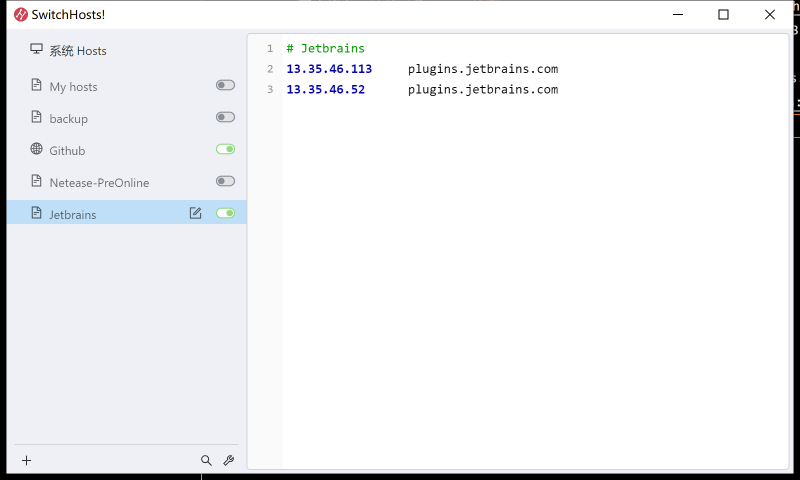Viewport: 800px width, 480px height.
Task: Select the 系统 Hosts entry
Action: (78, 51)
